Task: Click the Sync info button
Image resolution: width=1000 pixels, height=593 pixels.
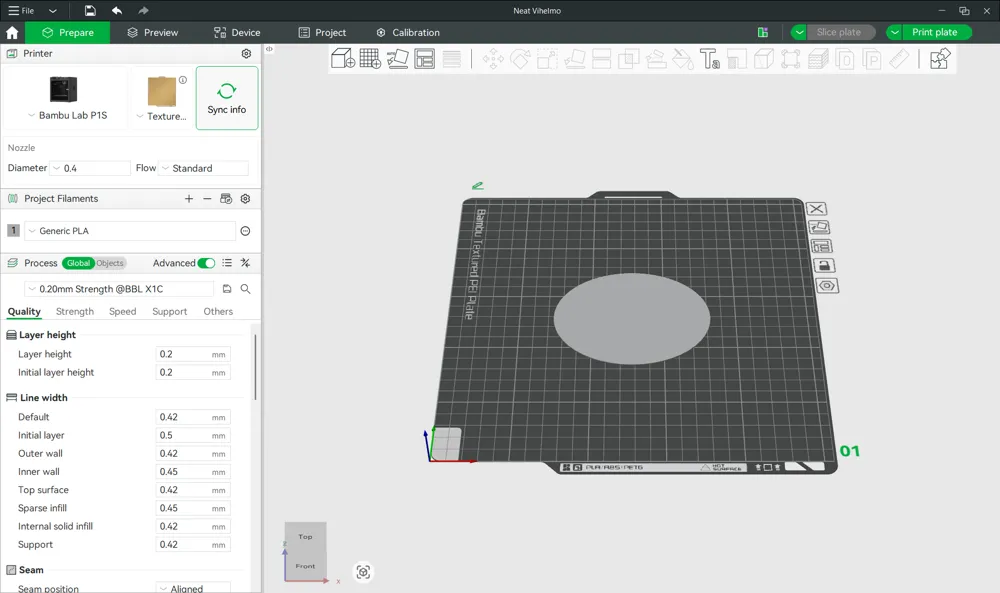Action: [x=227, y=98]
